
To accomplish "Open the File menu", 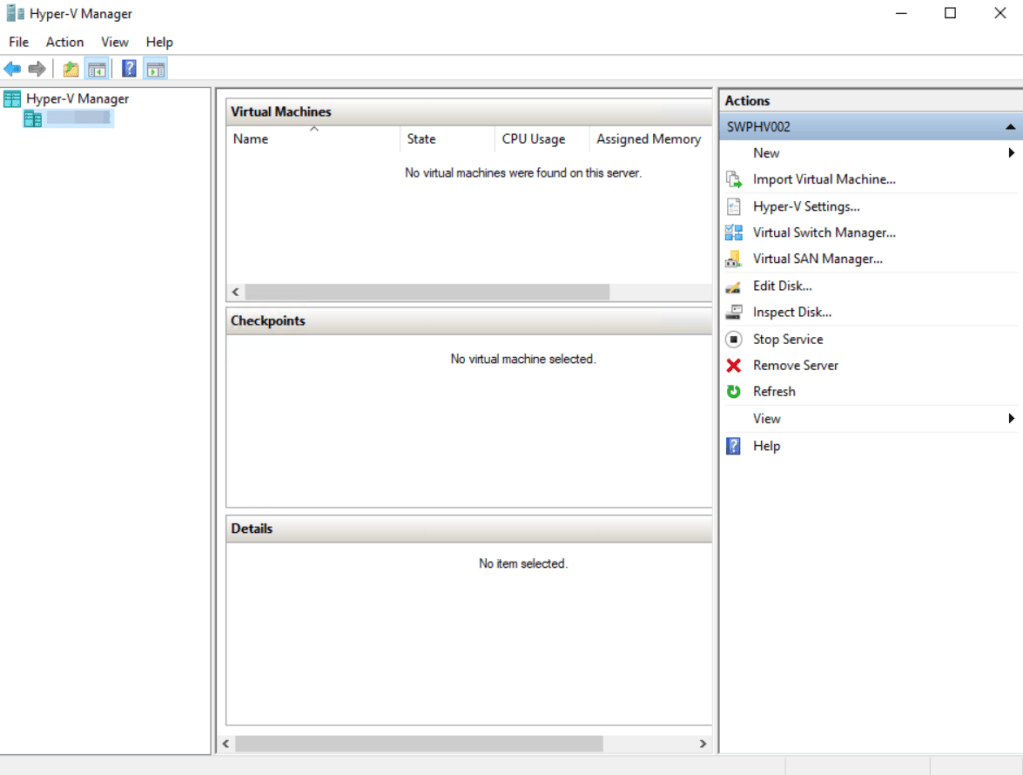I will [19, 42].
